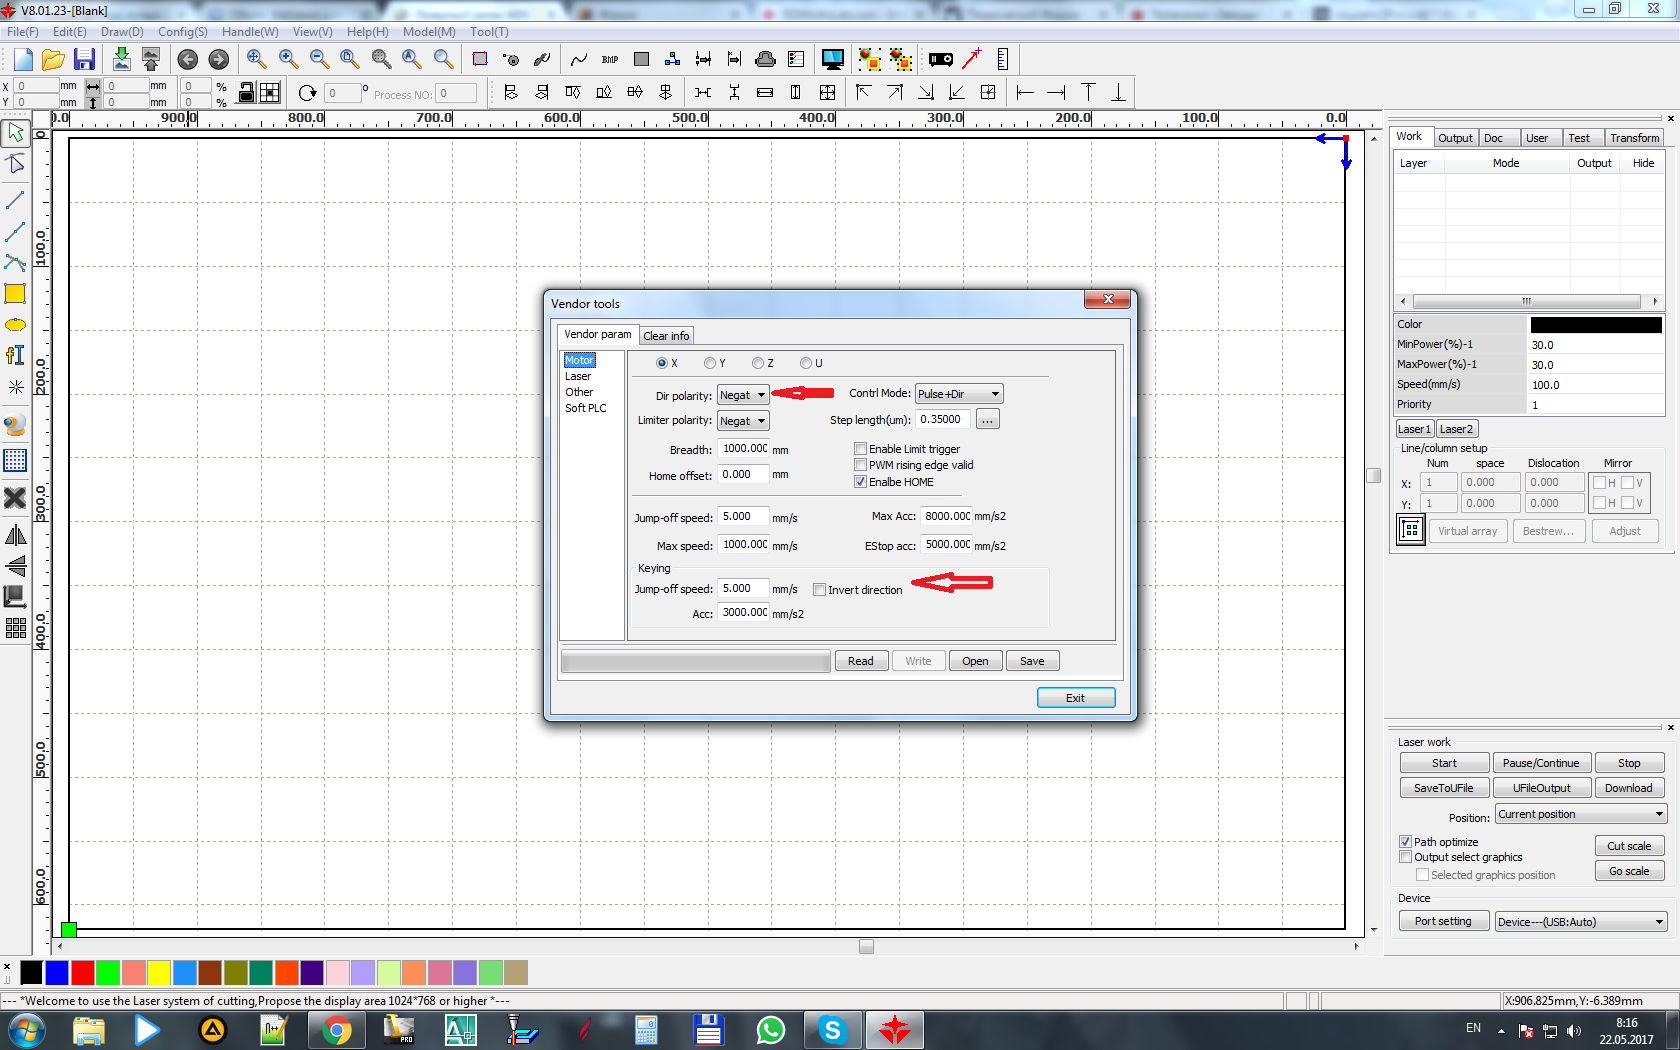Viewport: 1680px width, 1050px height.
Task: Click the Zoom out magnifier icon
Action: pos(319,59)
